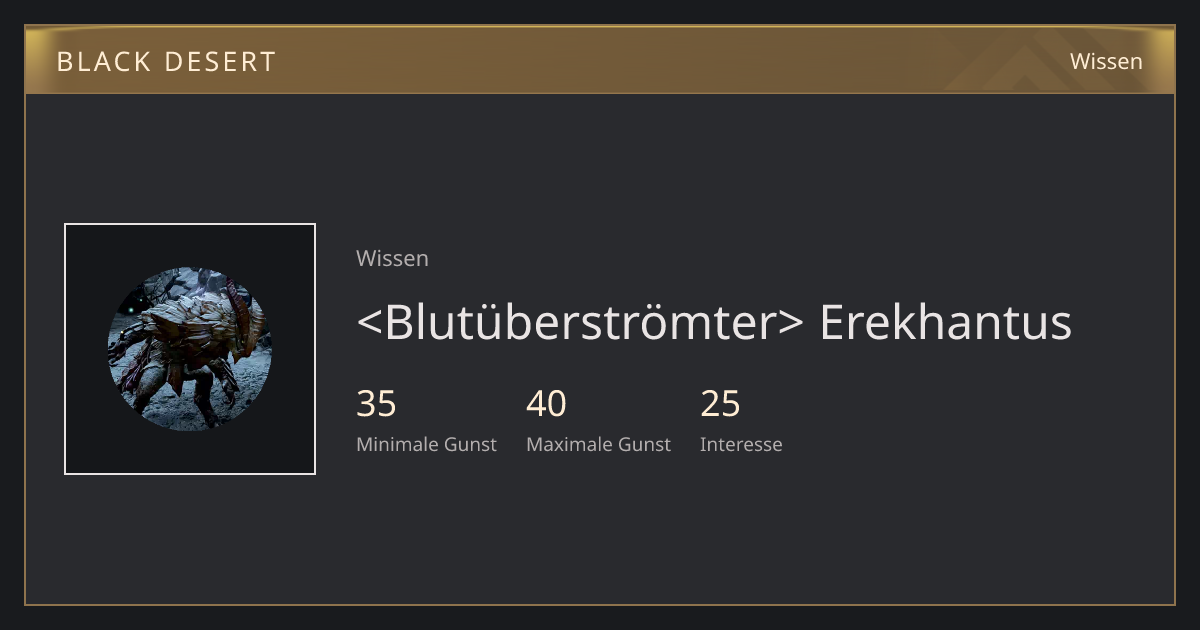Viewport: 1200px width, 630px height.
Task: Click the <Blutüberströmter> title prefix
Action: coord(580,322)
